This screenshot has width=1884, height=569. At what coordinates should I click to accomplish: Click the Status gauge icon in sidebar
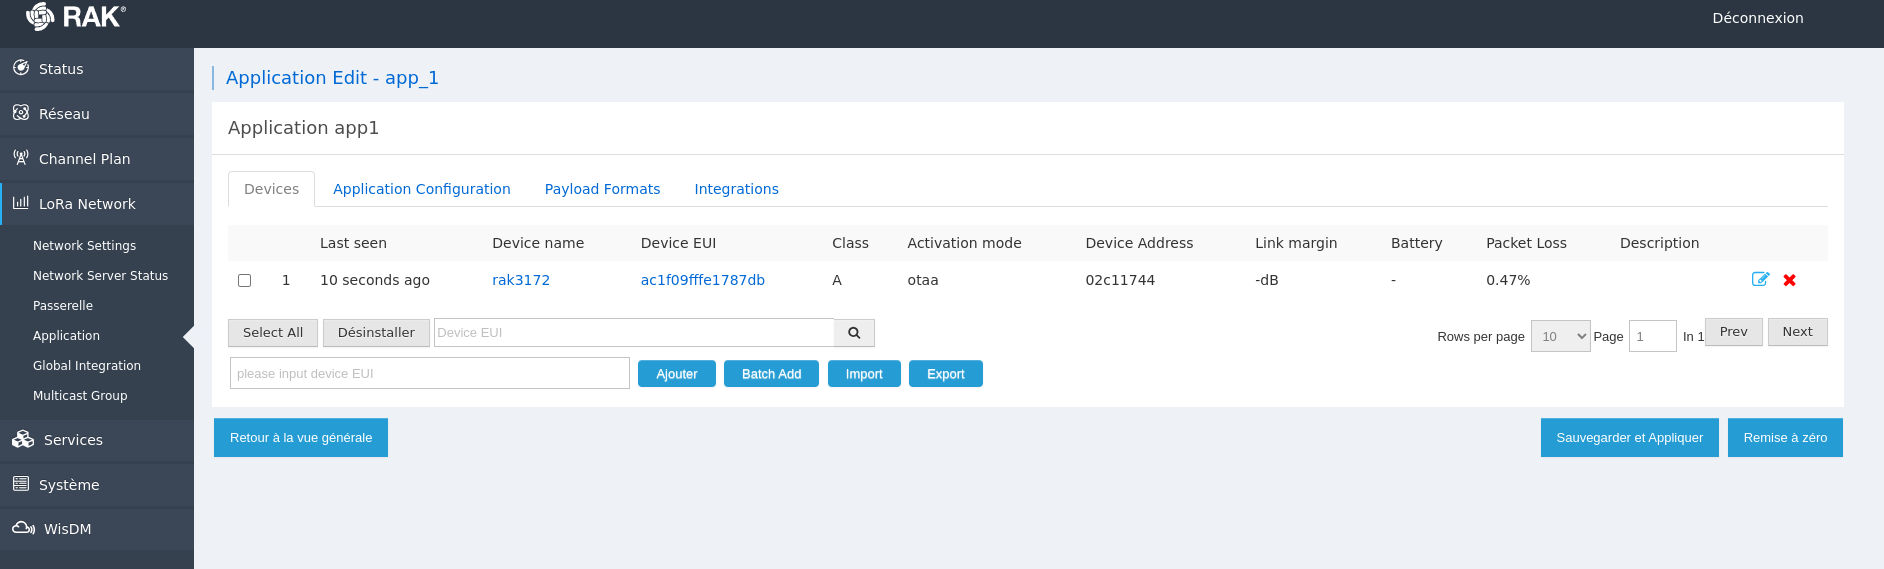(x=21, y=68)
